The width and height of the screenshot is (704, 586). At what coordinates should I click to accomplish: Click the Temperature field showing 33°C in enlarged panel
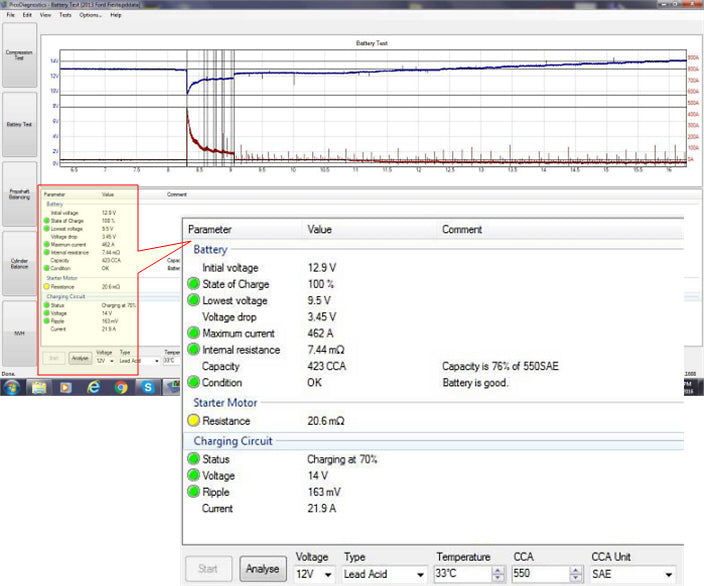[463, 573]
